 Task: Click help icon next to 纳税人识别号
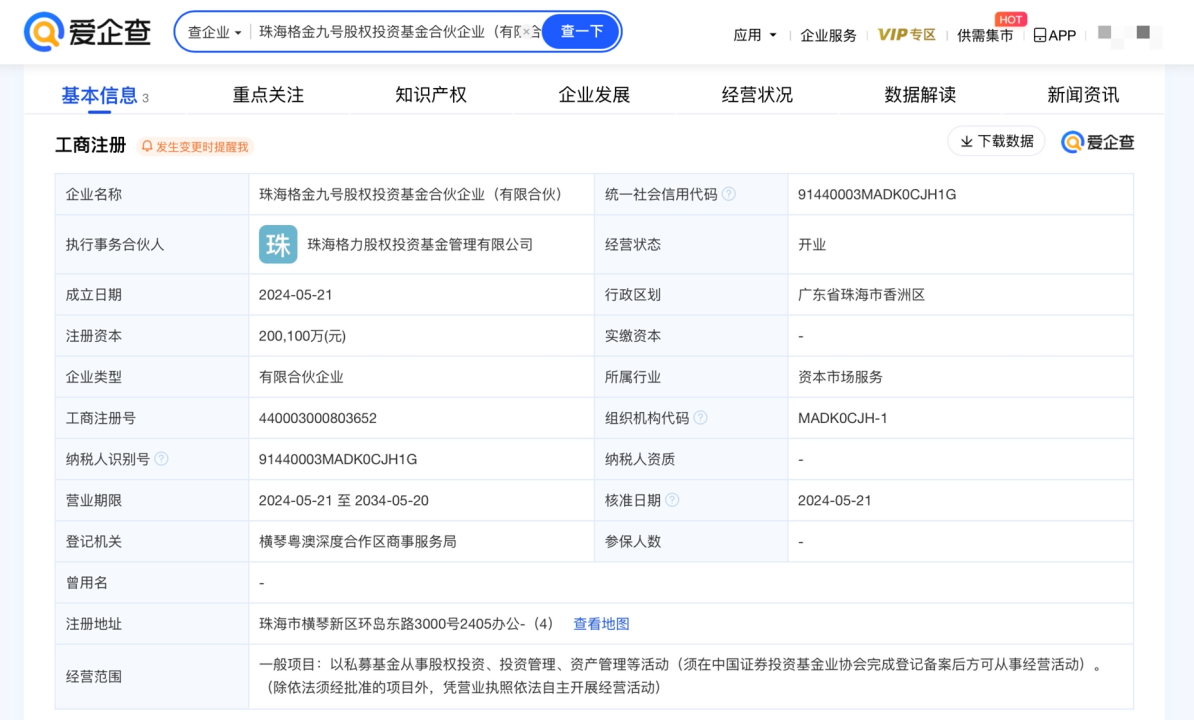(161, 459)
